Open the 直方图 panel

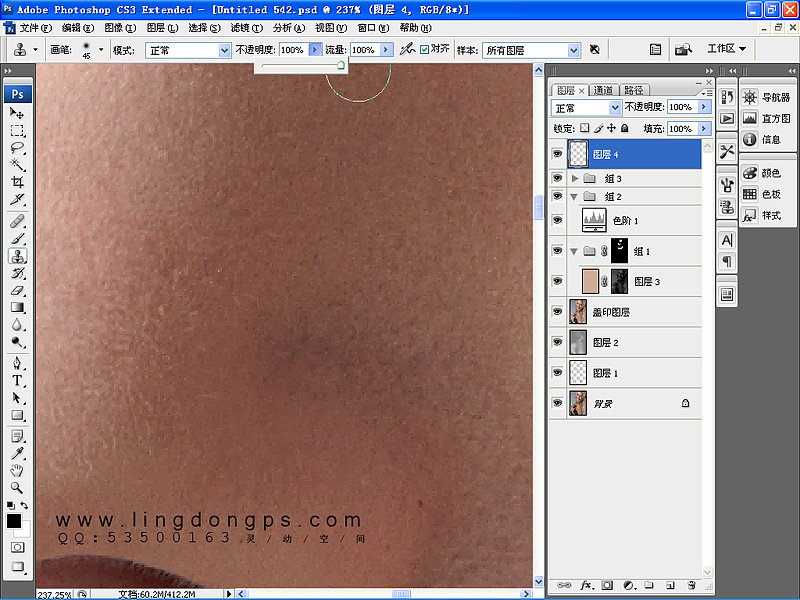coord(766,118)
